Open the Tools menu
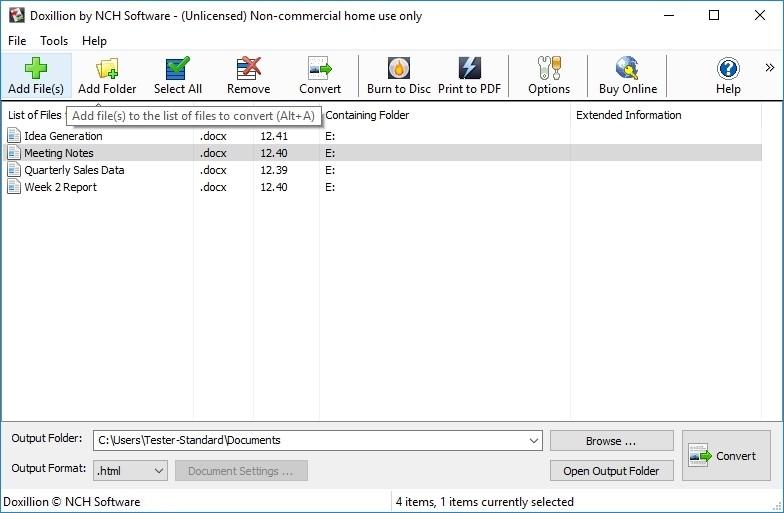Screen dimensions: 784x513 [x=54, y=41]
